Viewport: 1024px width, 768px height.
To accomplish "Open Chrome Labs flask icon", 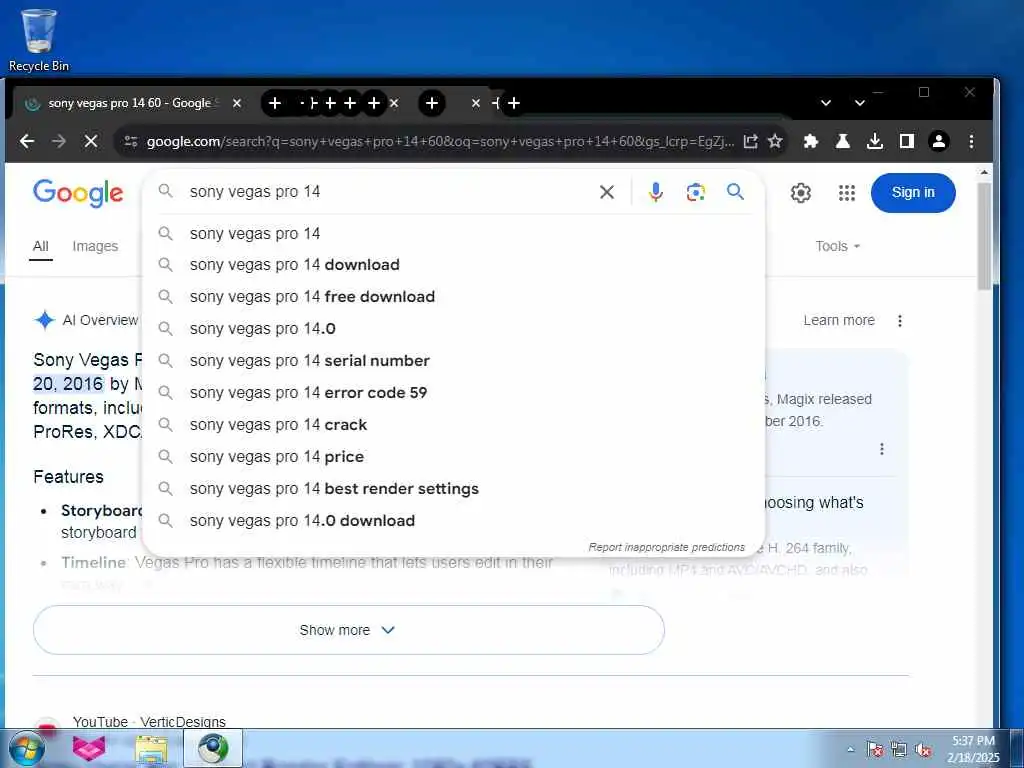I will click(842, 141).
